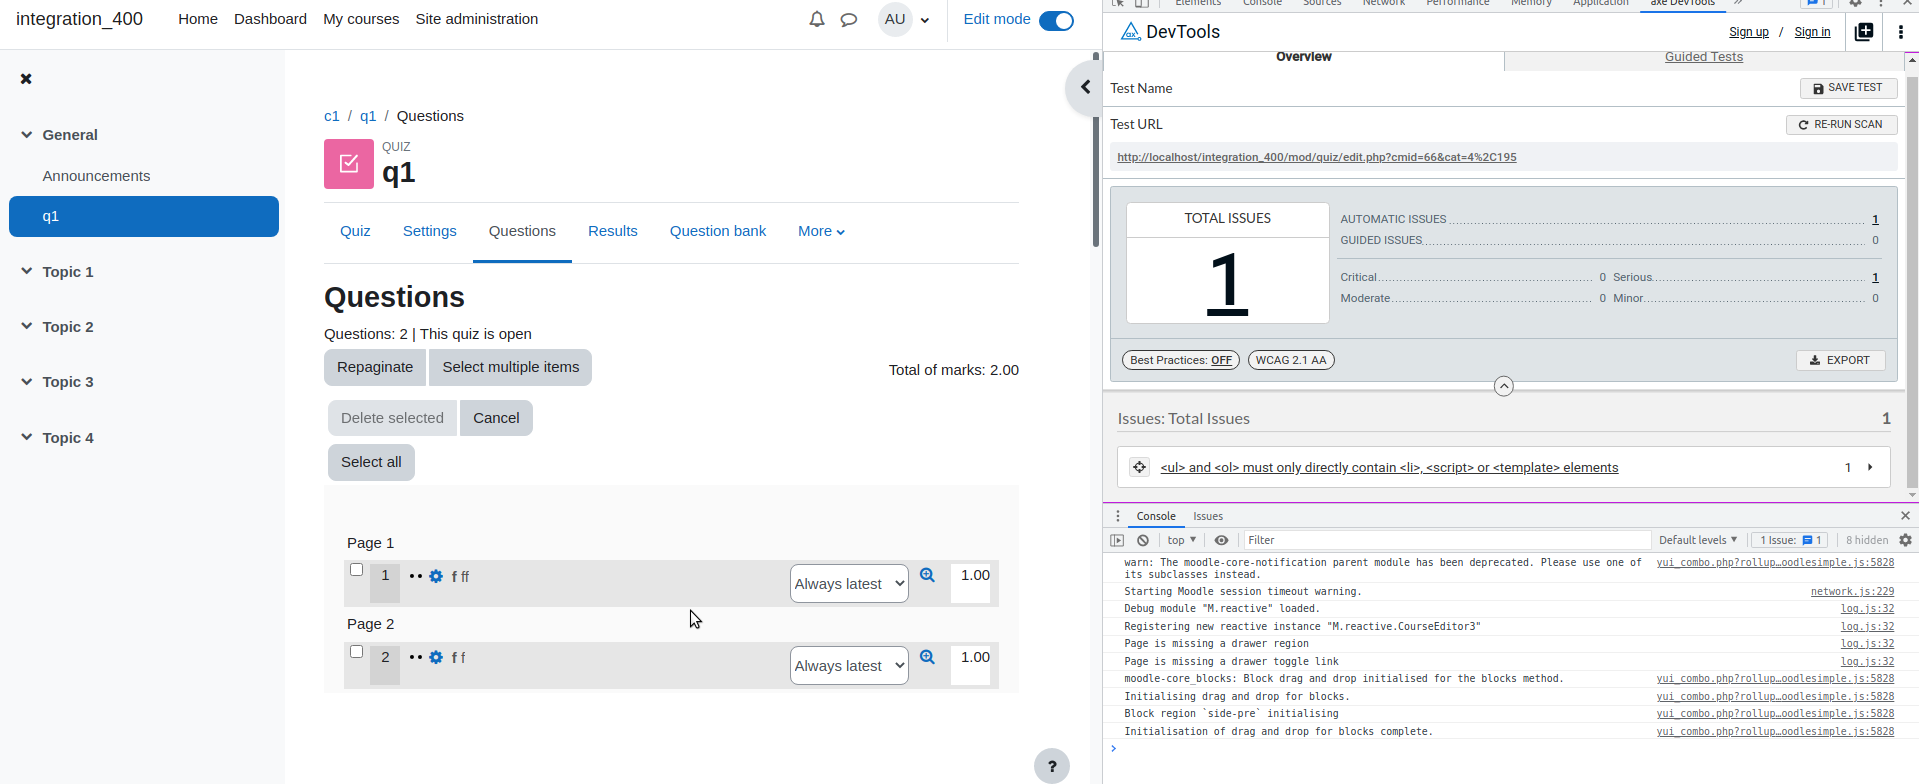Expand the ul/ol issue row arrow
The image size is (1919, 784).
pyautogui.click(x=1870, y=467)
